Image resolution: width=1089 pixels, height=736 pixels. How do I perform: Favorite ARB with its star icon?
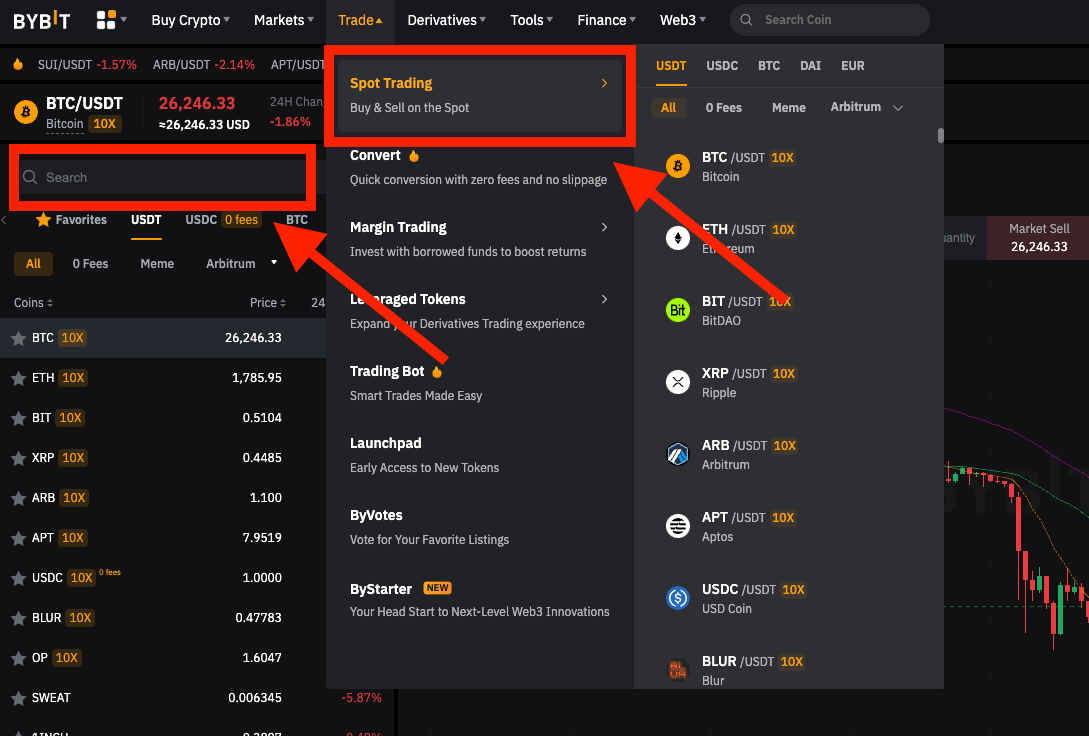(x=18, y=498)
